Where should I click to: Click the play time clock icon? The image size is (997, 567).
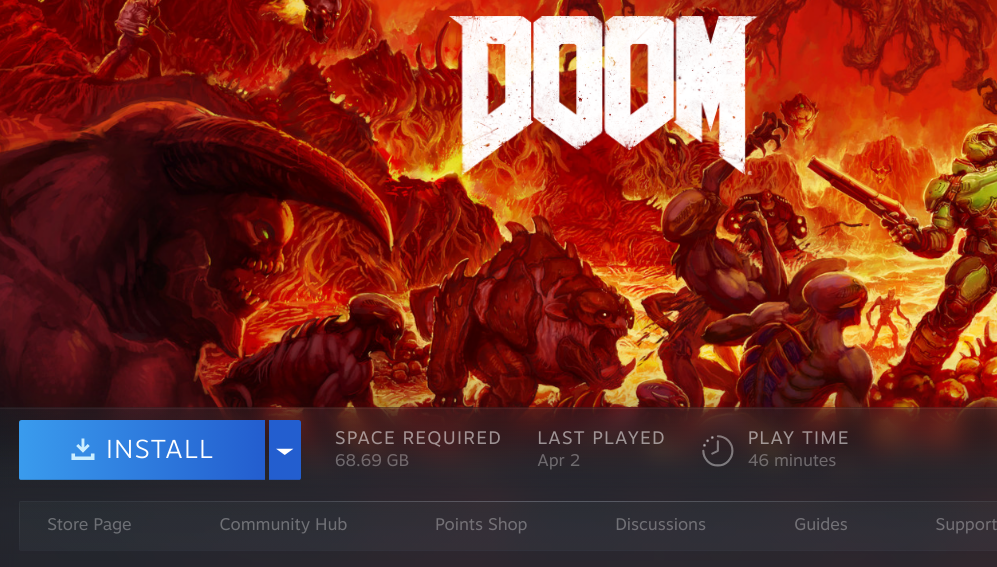pos(717,451)
